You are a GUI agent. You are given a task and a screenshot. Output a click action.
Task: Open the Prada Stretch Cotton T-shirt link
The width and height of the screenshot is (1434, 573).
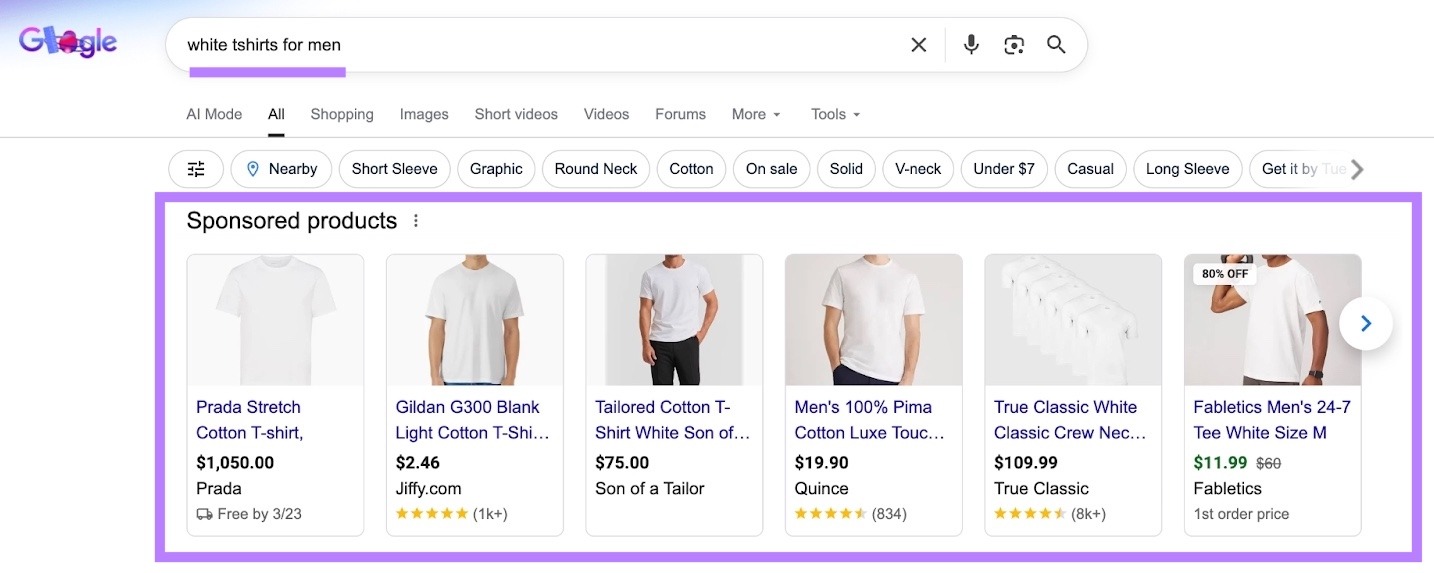coord(249,420)
